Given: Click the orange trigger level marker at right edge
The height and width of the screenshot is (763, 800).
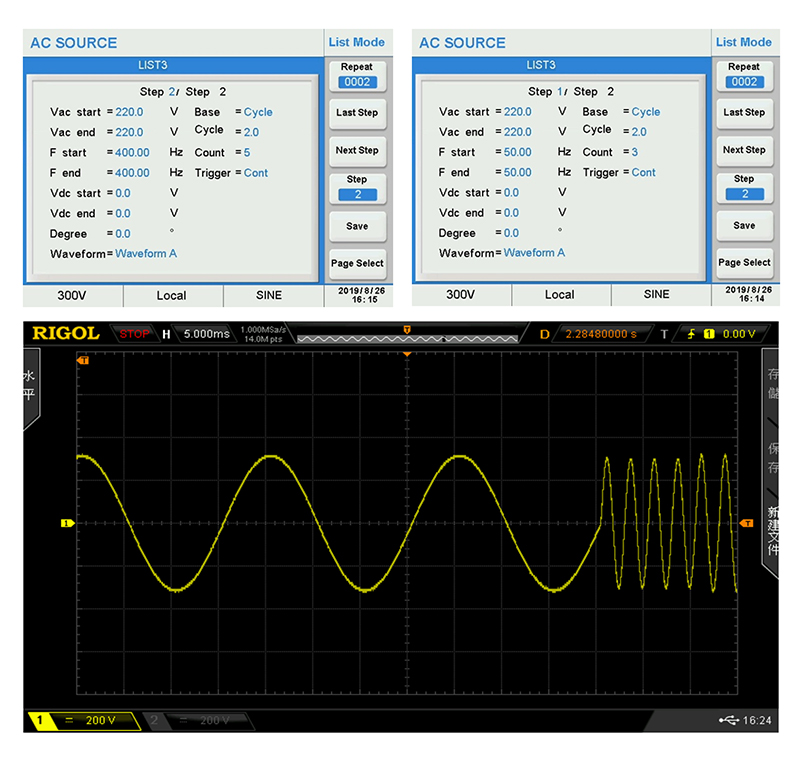Looking at the screenshot, I should point(746,523).
